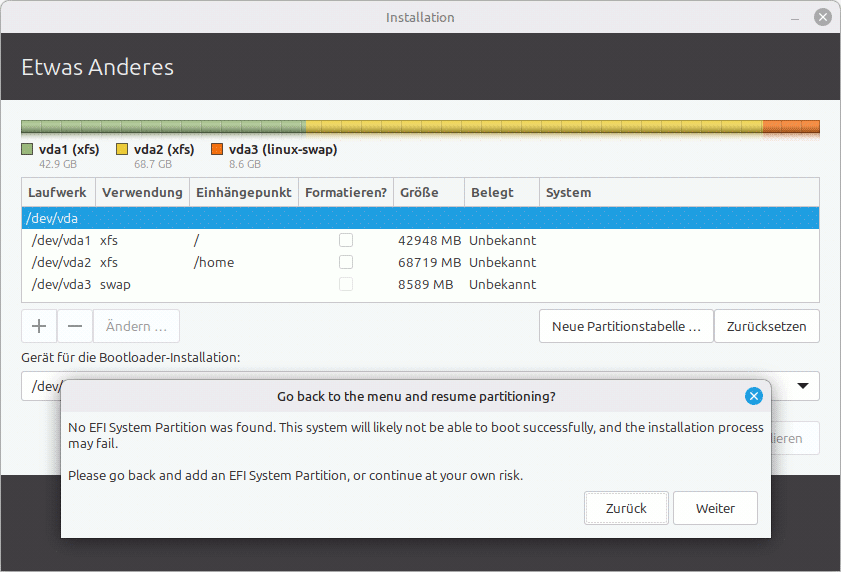Viewport: 841px width, 572px height.
Task: Click the Einhängepunkt column header
Action: point(244,192)
